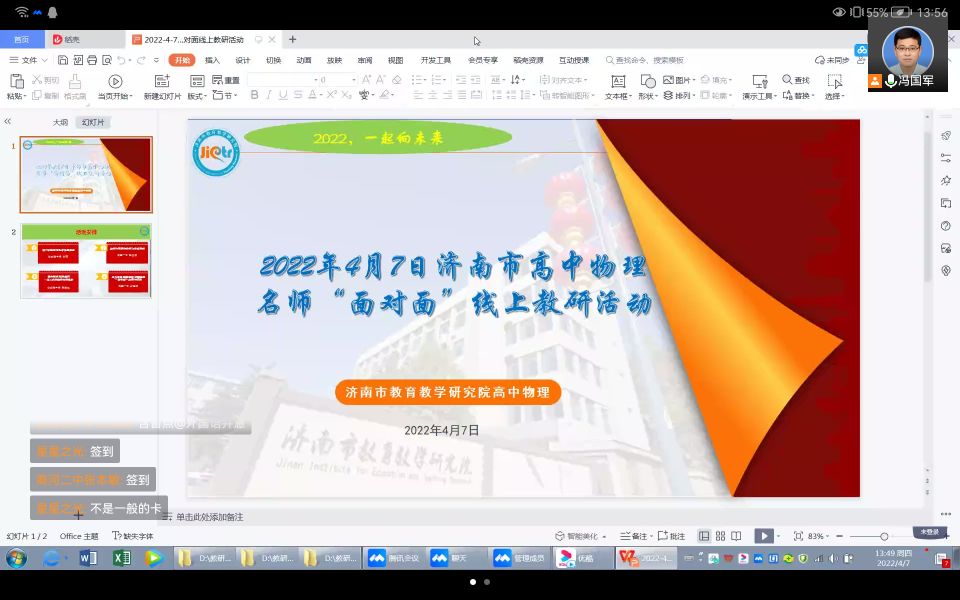
Task: Toggle Bold text formatting
Action: coord(254,95)
